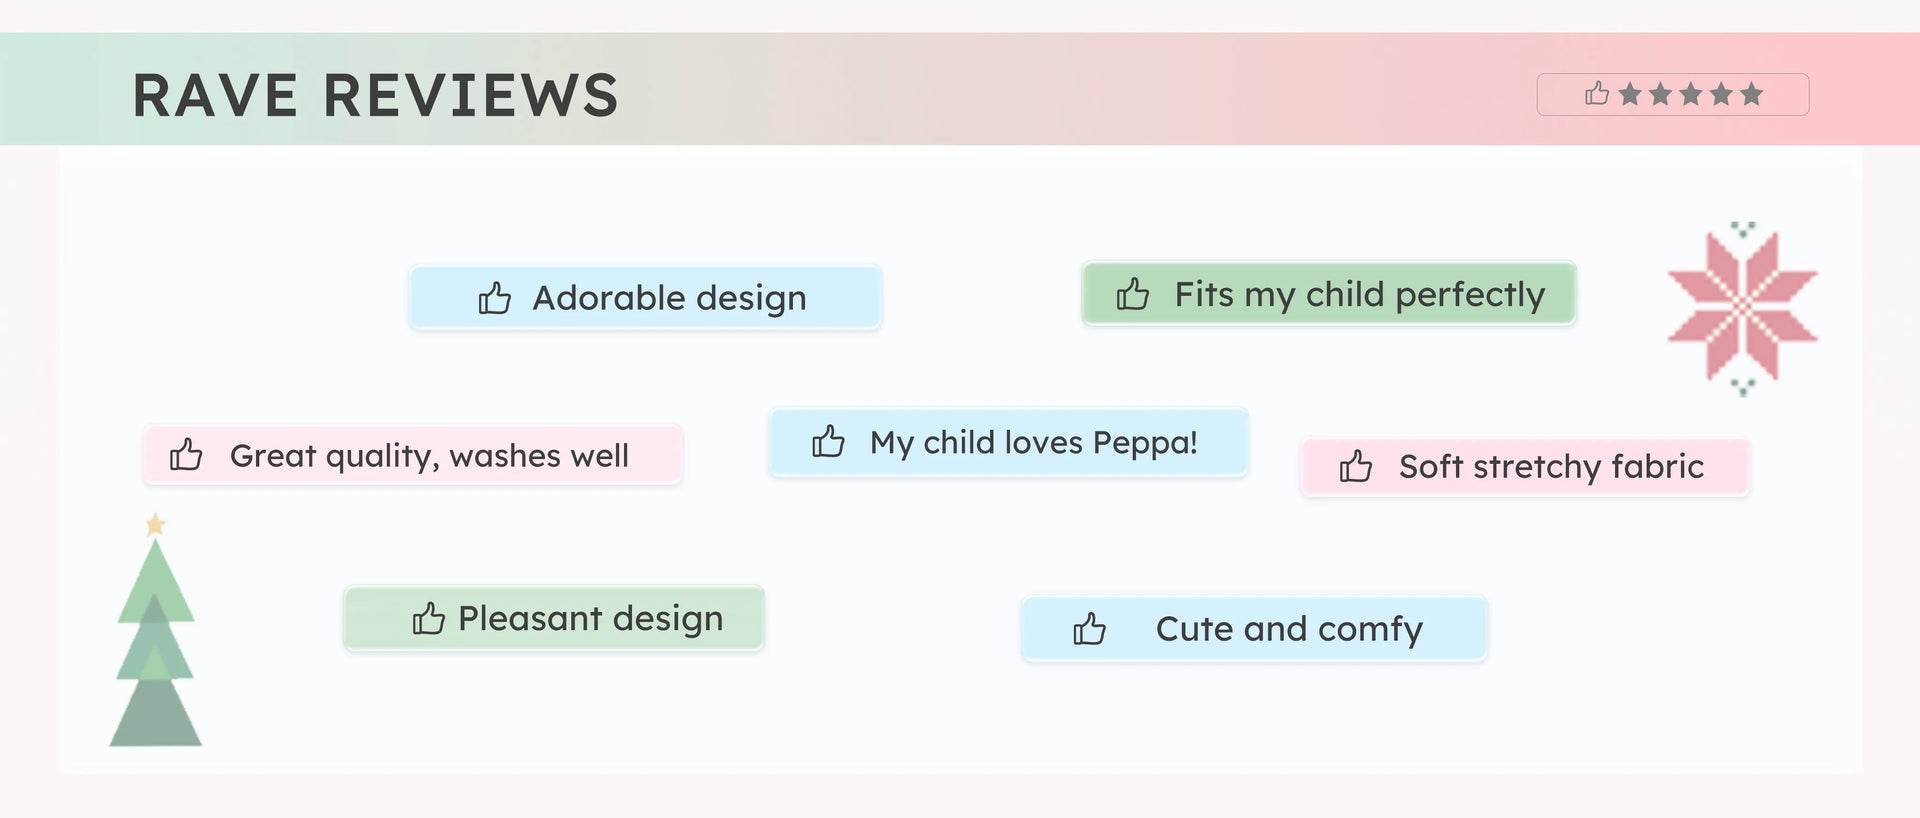The image size is (1920, 818).
Task: Click thumbs-up icon beside Cute and comfy
Action: coord(1089,629)
